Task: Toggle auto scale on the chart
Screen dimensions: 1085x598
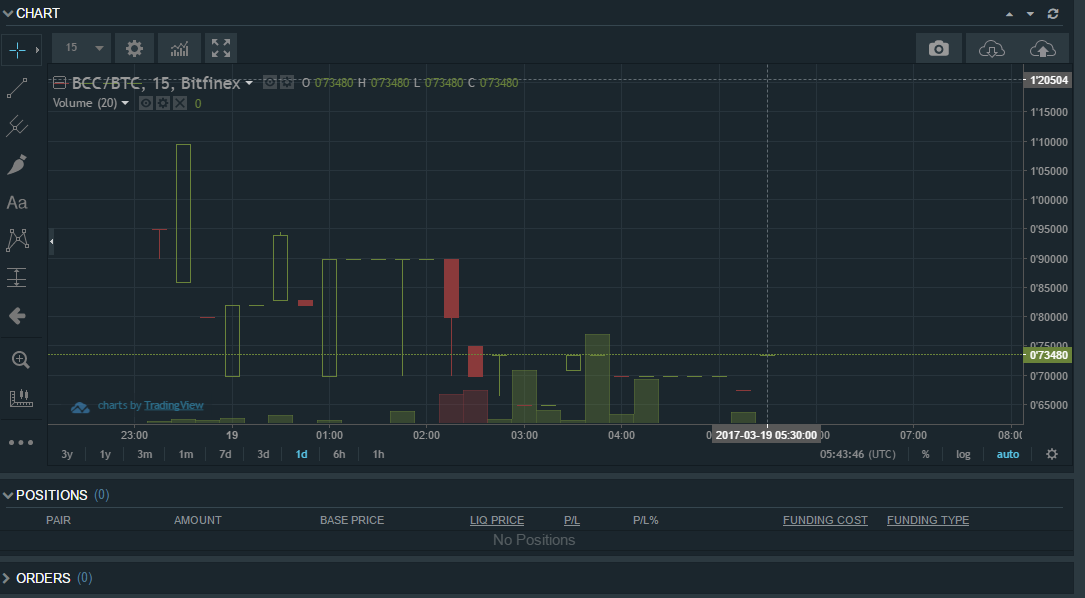Action: pyautogui.click(x=1007, y=454)
